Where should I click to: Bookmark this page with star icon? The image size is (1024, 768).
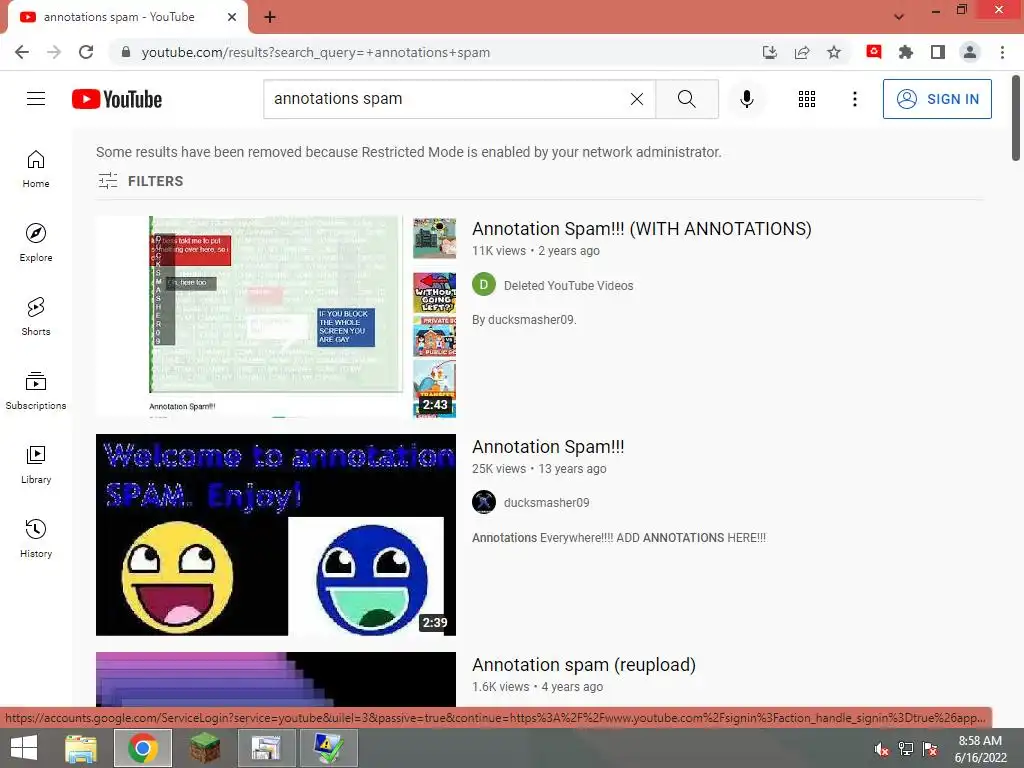834,52
